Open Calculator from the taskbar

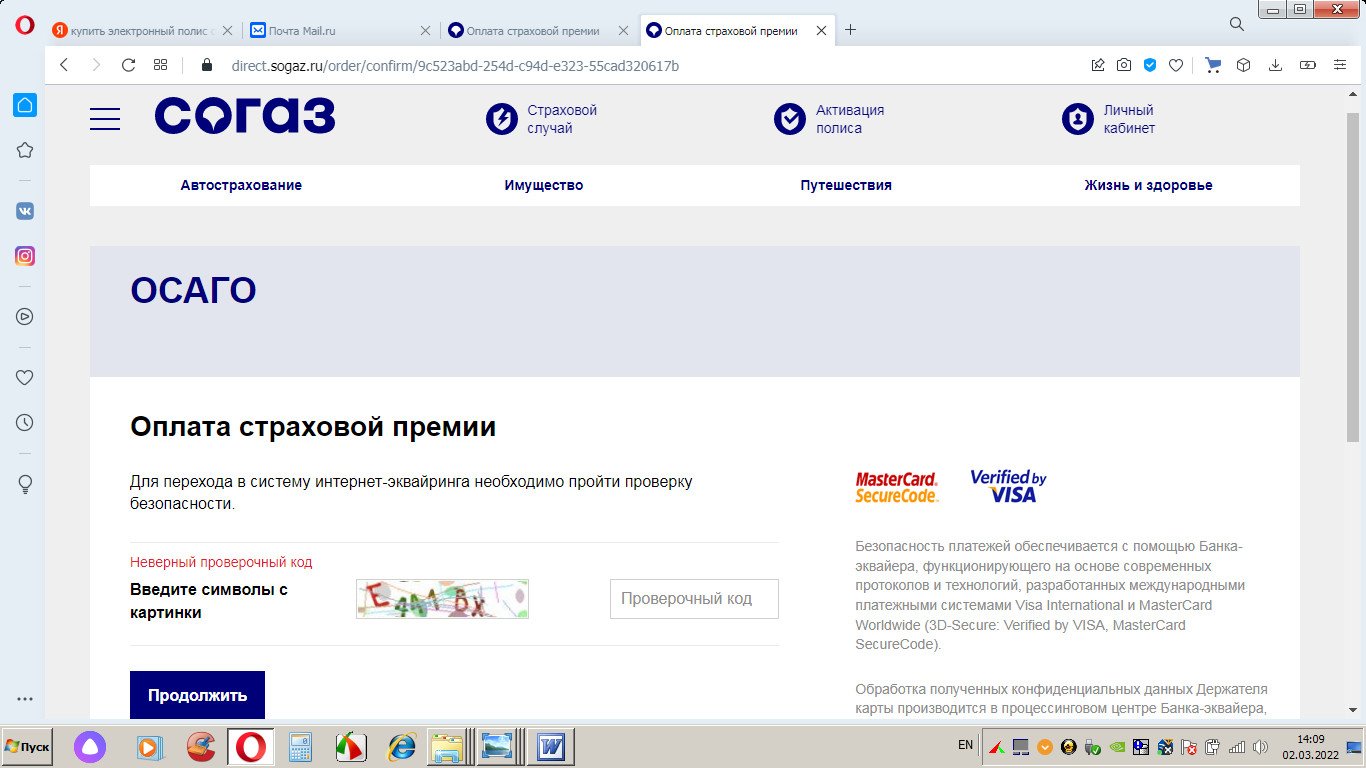pyautogui.click(x=300, y=747)
